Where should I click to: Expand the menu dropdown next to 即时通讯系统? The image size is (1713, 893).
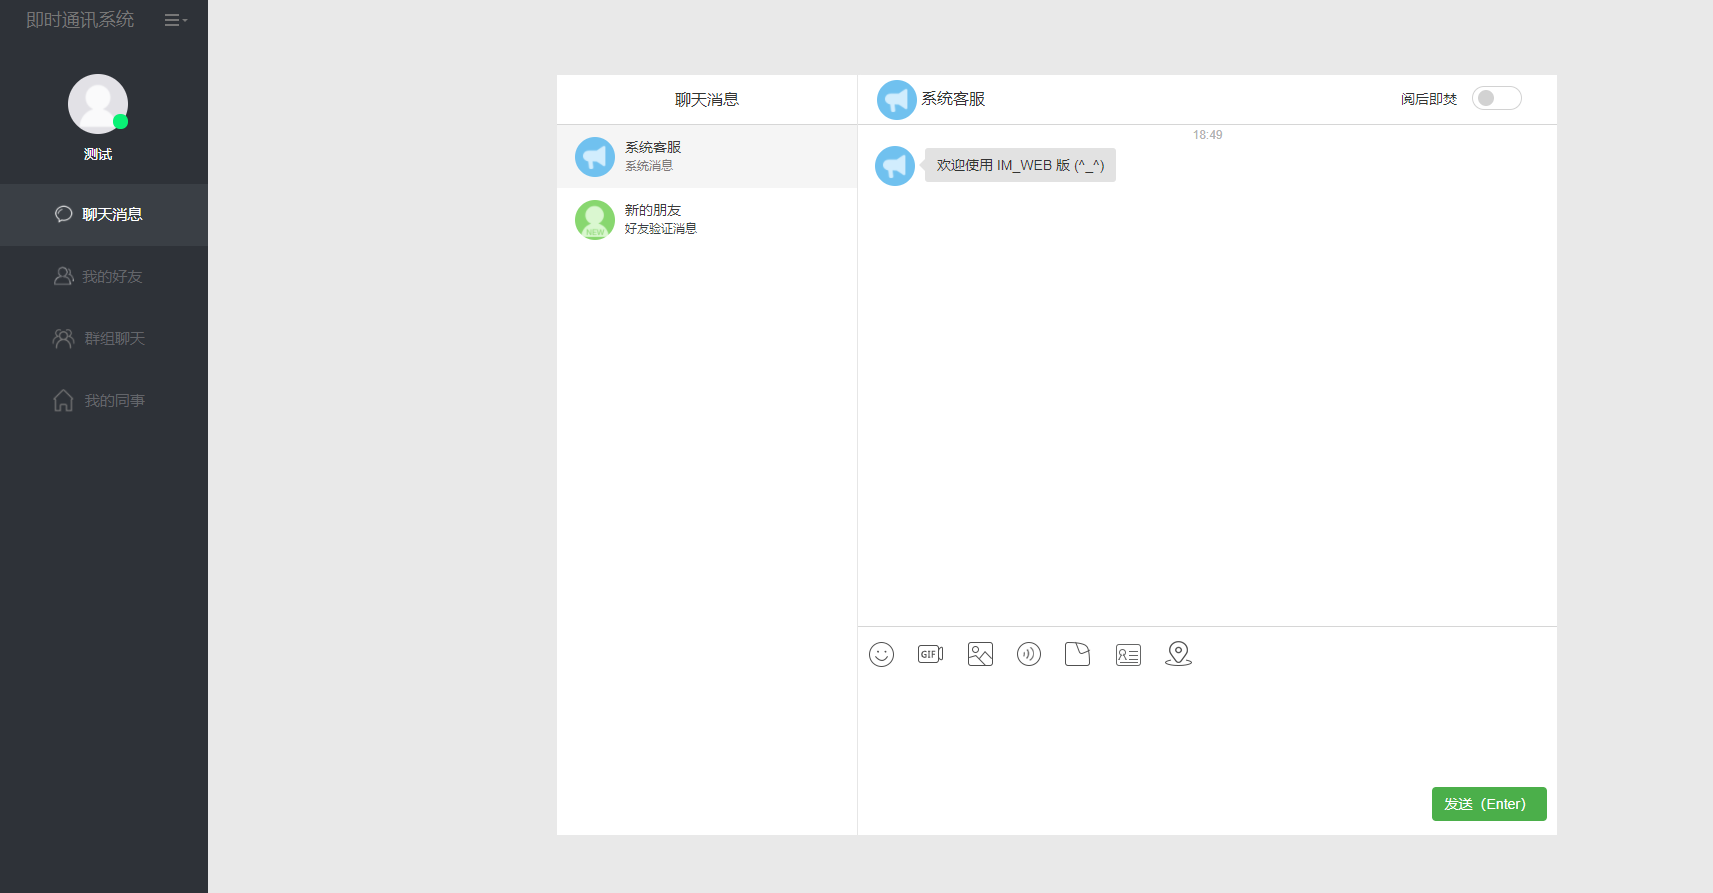click(176, 20)
